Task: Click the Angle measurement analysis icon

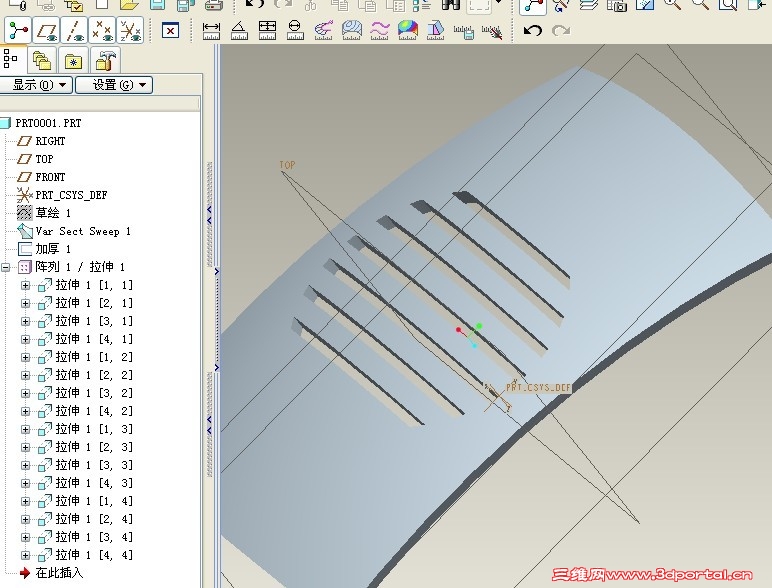Action: [x=239, y=31]
